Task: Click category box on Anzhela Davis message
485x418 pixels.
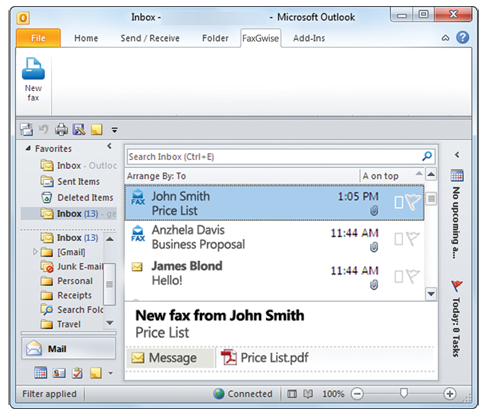Action: [x=399, y=239]
